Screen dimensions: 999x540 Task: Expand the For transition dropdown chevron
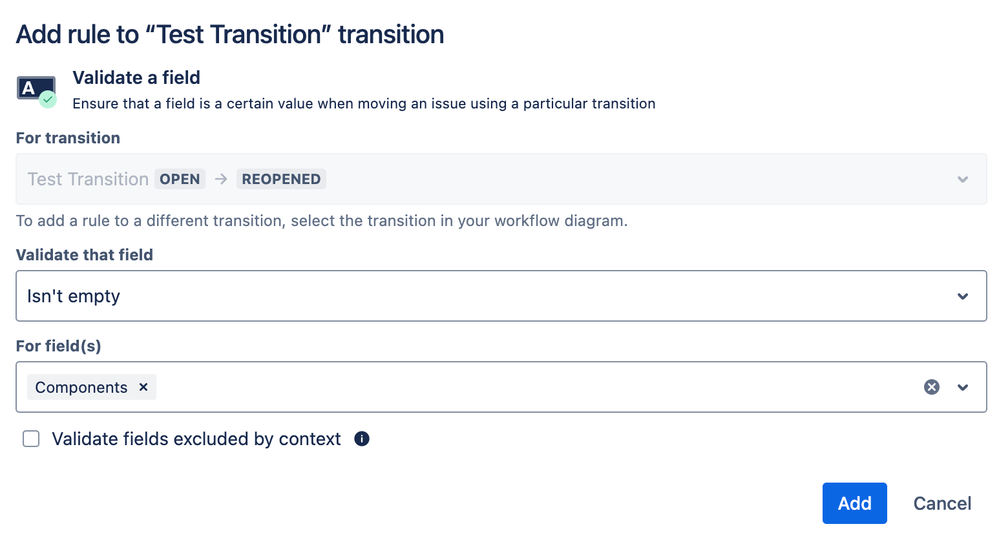point(963,180)
